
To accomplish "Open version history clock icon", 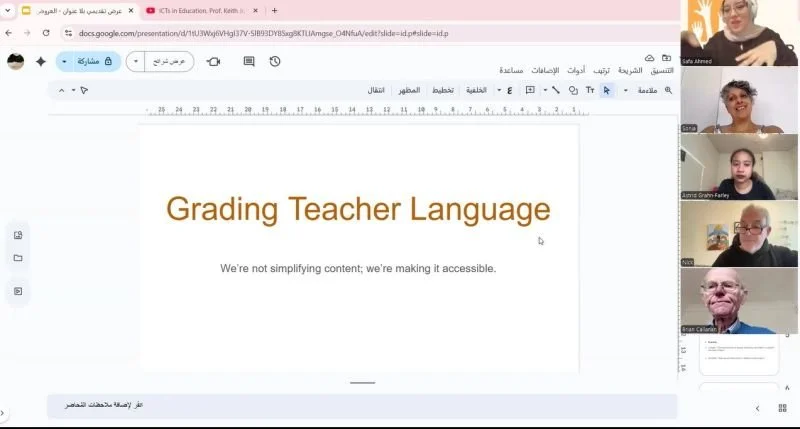I will point(275,61).
